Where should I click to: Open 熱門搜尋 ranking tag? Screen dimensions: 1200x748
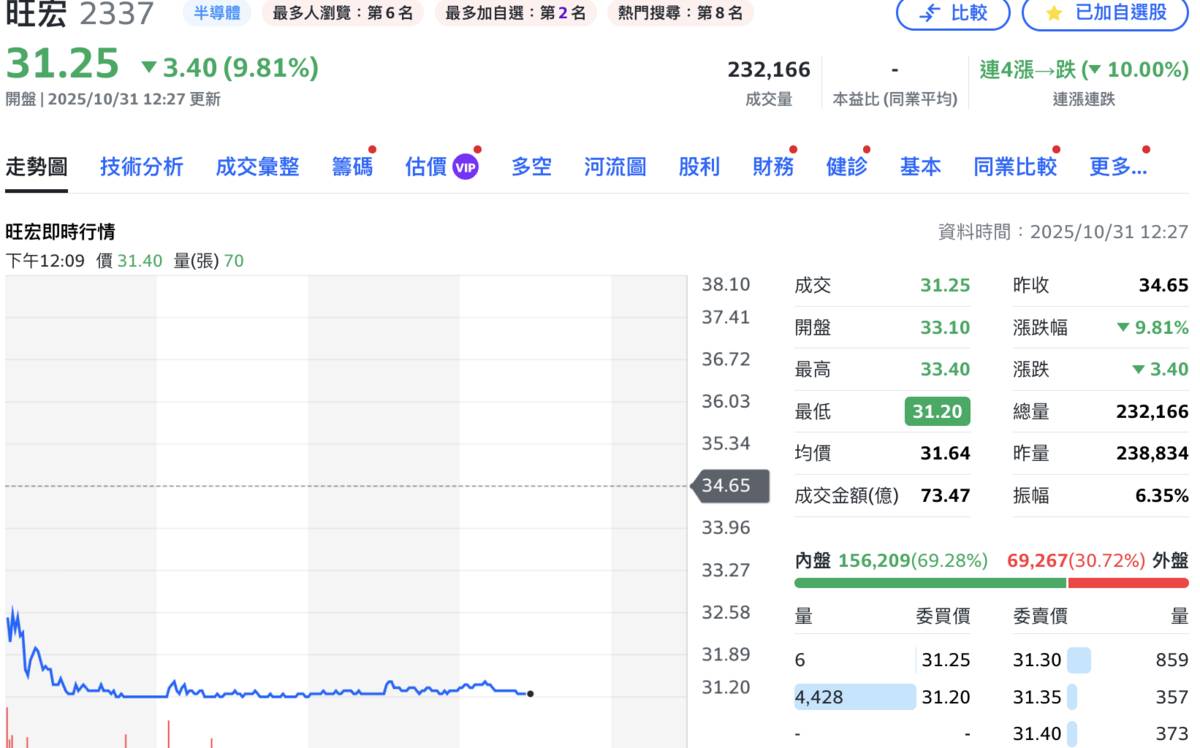coord(681,13)
